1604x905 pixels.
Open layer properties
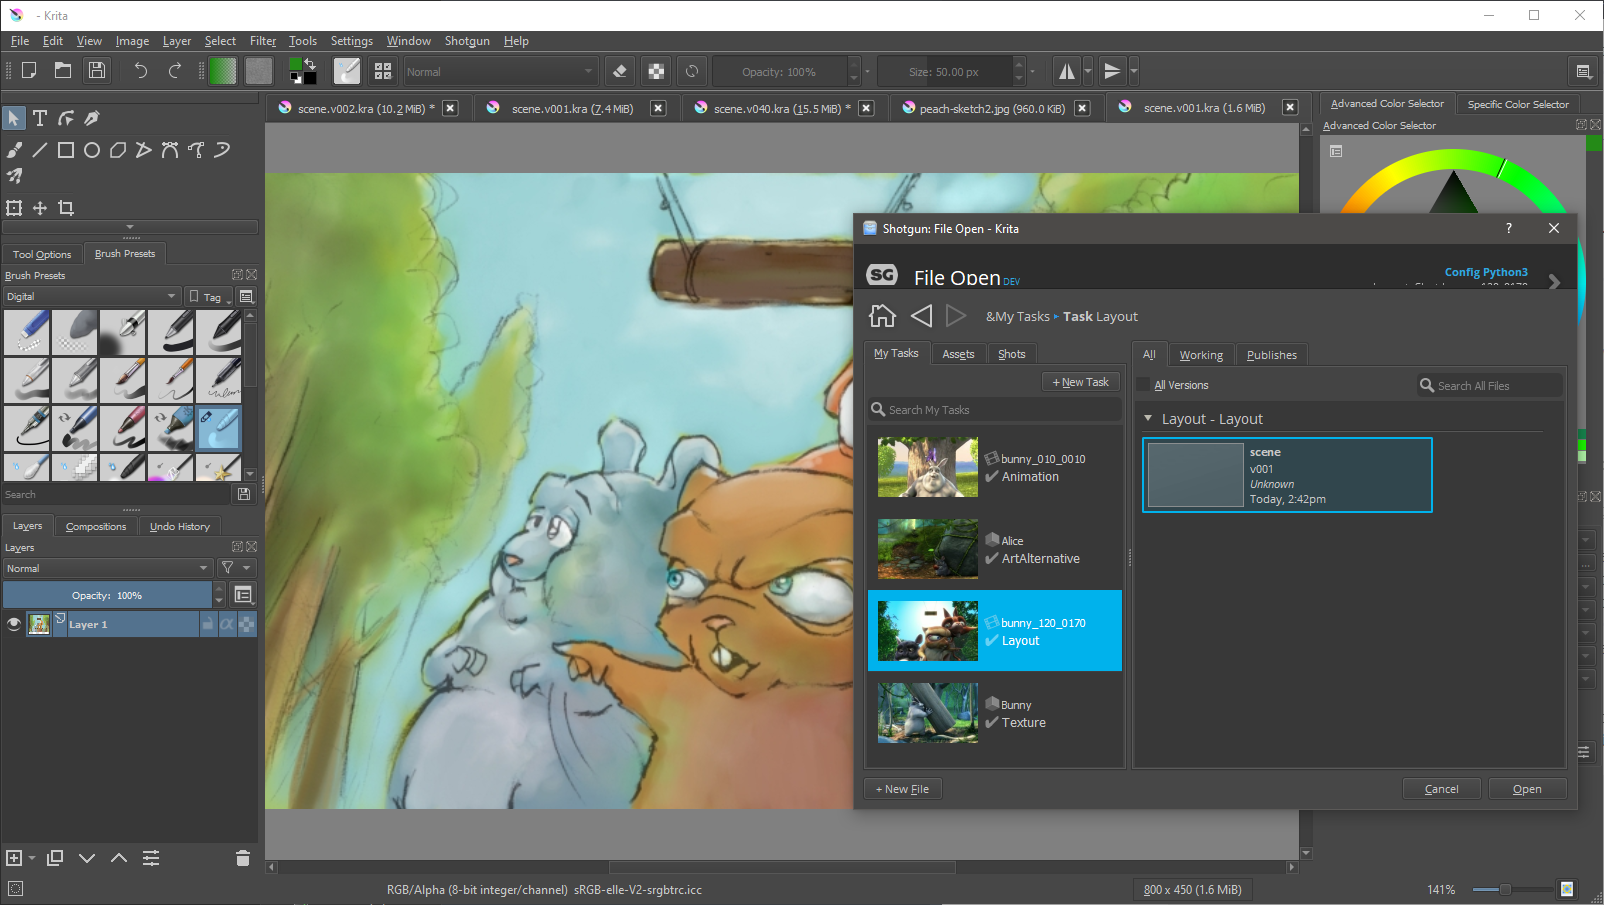(151, 858)
